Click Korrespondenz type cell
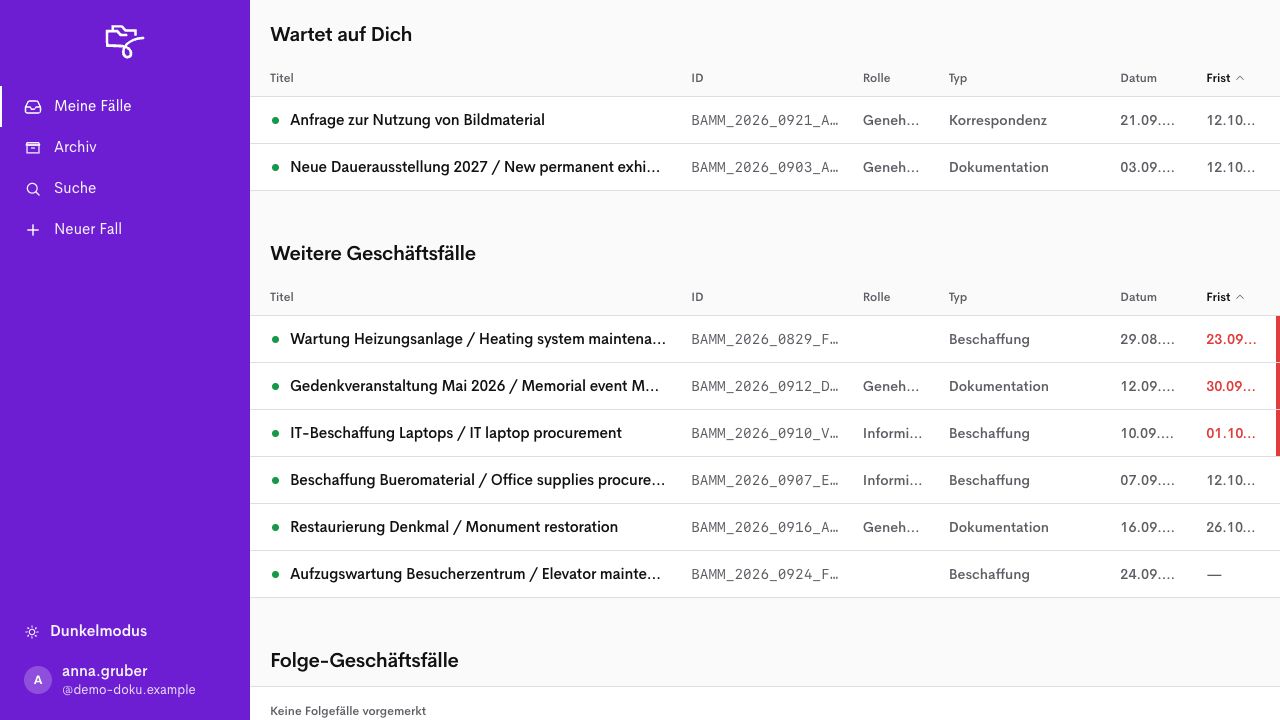The image size is (1280, 720). click(x=998, y=120)
